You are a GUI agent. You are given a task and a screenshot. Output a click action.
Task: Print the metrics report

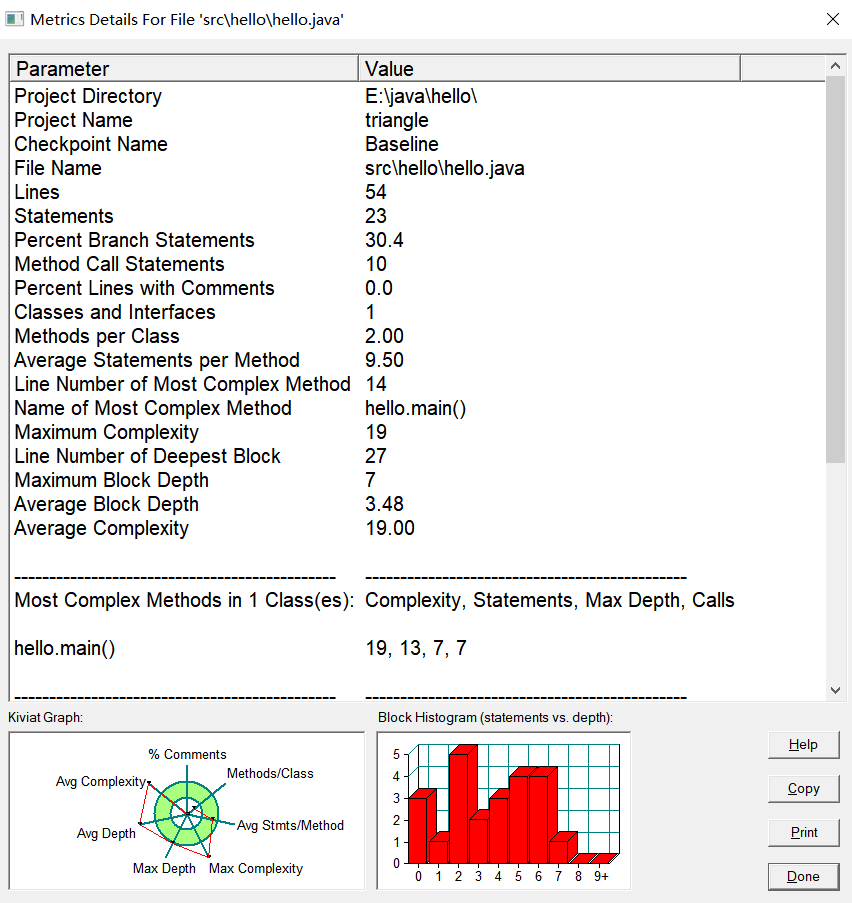(x=803, y=832)
